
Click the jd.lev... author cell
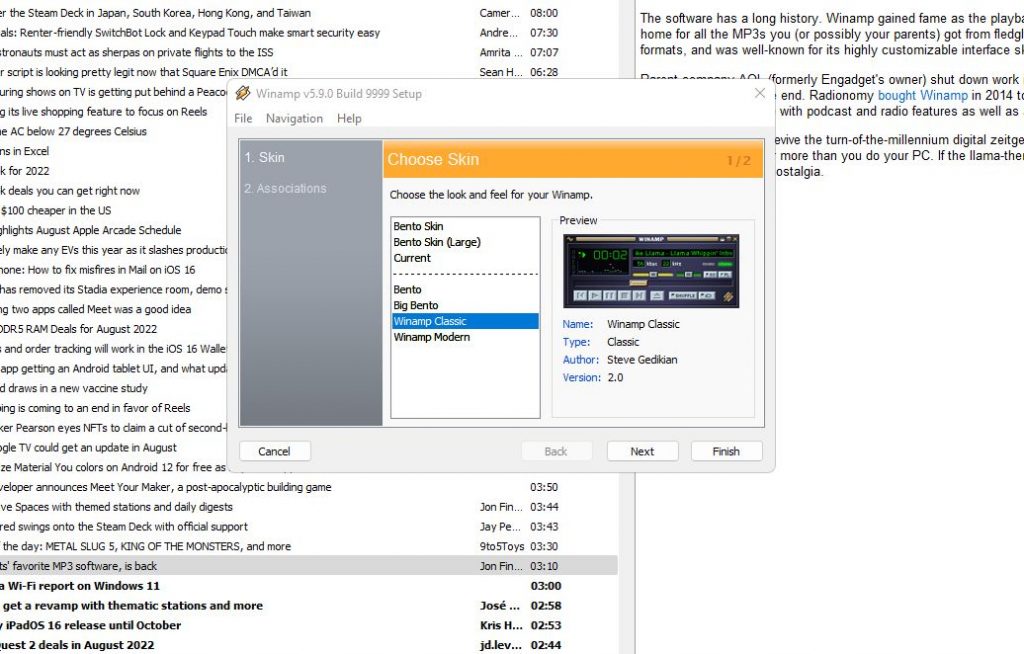tap(501, 645)
